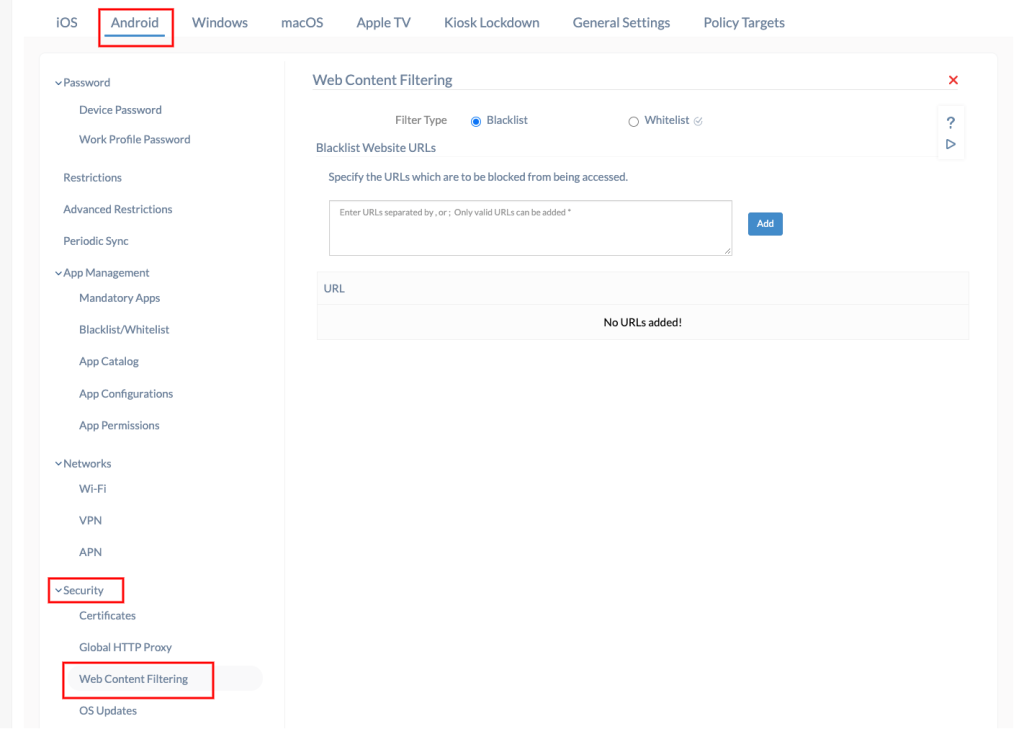
Task: Open the Kiosk Lockdown tab
Action: point(491,23)
